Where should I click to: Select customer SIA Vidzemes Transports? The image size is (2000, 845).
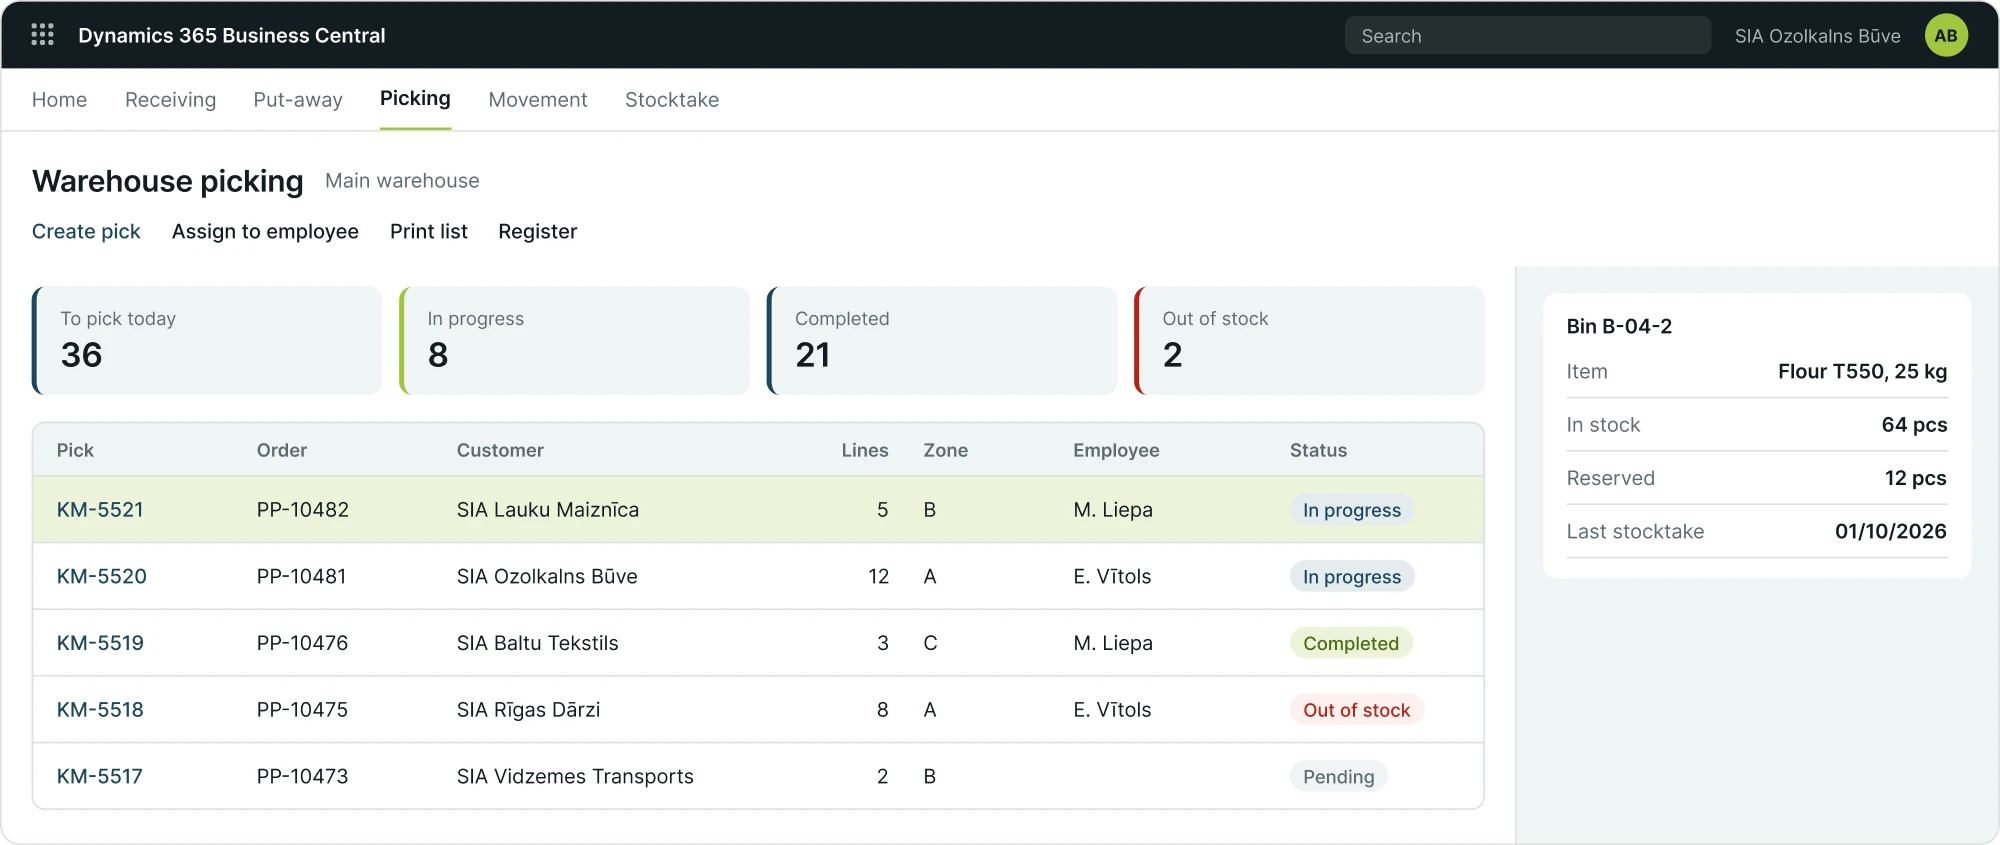click(x=575, y=777)
